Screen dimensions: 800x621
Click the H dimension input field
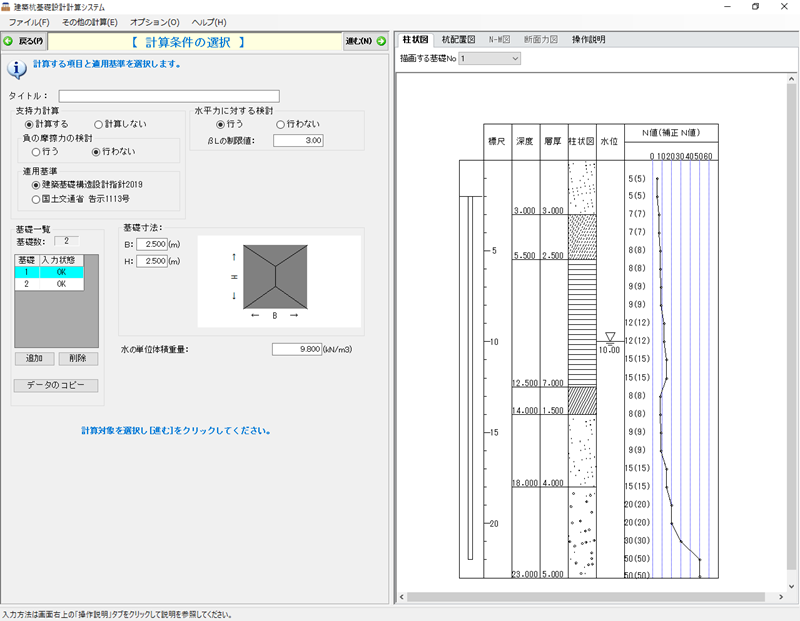coord(152,261)
